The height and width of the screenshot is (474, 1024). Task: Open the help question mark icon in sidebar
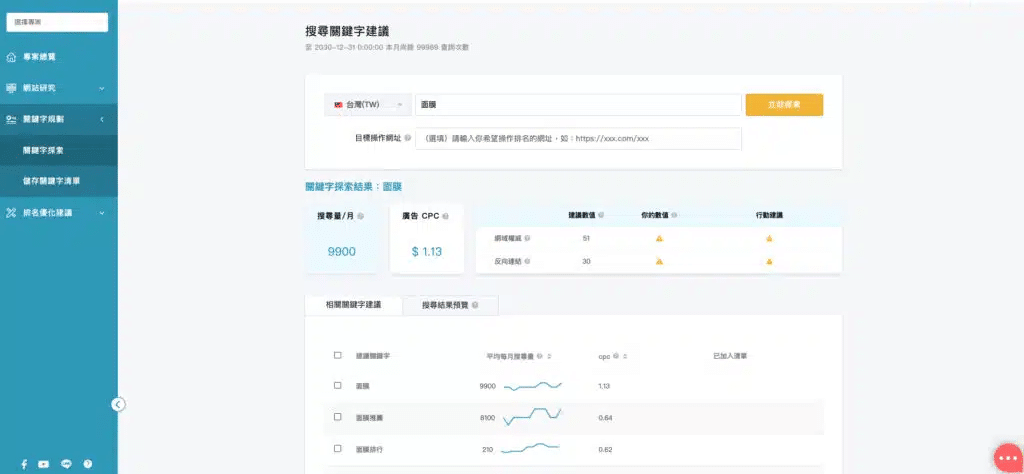click(x=88, y=464)
